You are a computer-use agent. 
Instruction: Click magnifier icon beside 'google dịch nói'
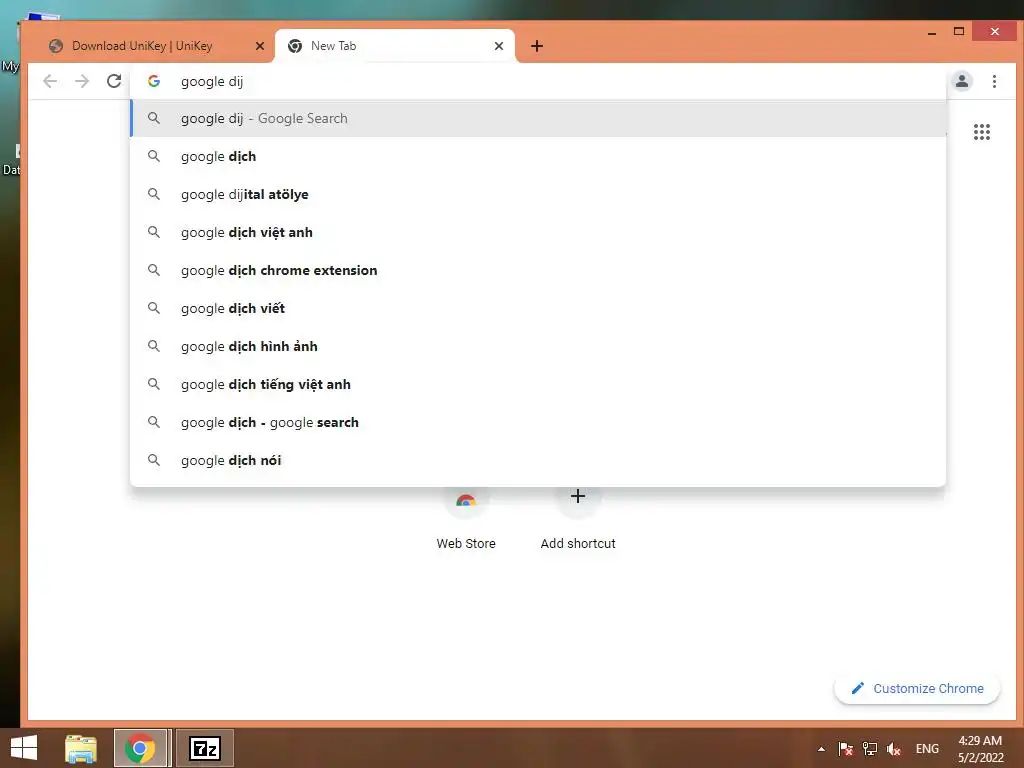point(153,460)
